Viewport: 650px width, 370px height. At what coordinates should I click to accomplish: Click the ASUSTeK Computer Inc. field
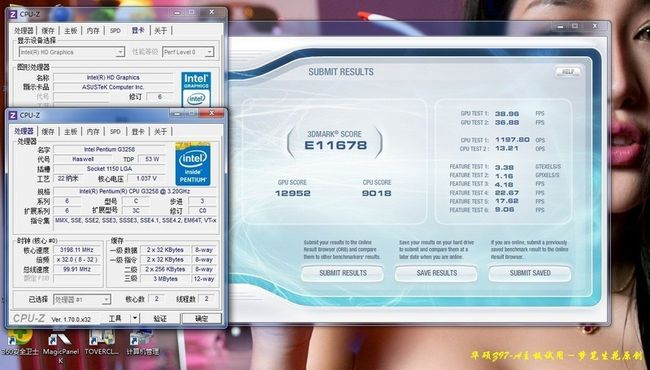coord(113,87)
